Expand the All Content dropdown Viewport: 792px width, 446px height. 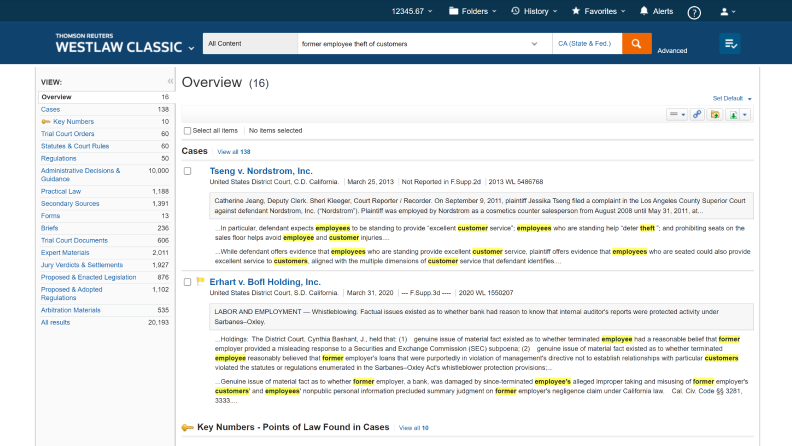point(249,44)
